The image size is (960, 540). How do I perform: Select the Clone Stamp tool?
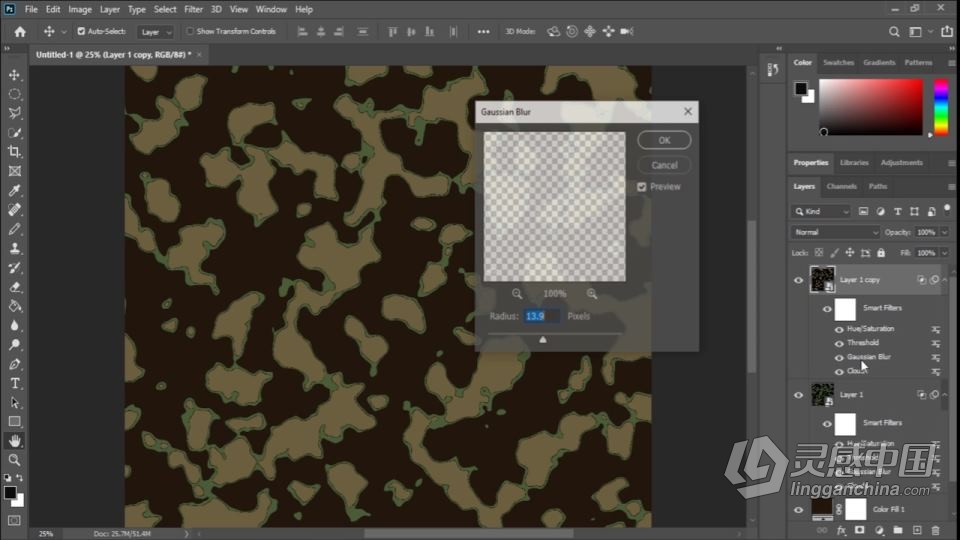click(x=15, y=249)
